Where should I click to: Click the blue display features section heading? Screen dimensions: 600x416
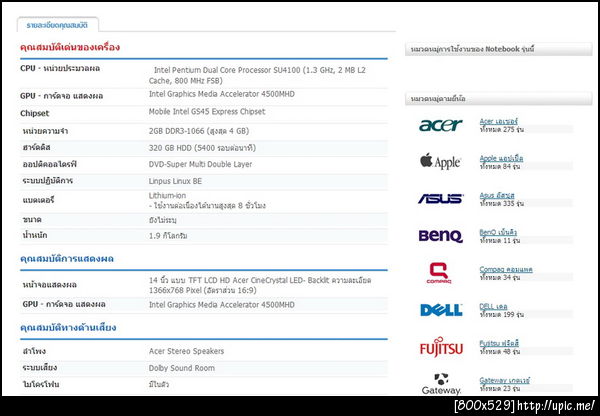pyautogui.click(x=67, y=259)
